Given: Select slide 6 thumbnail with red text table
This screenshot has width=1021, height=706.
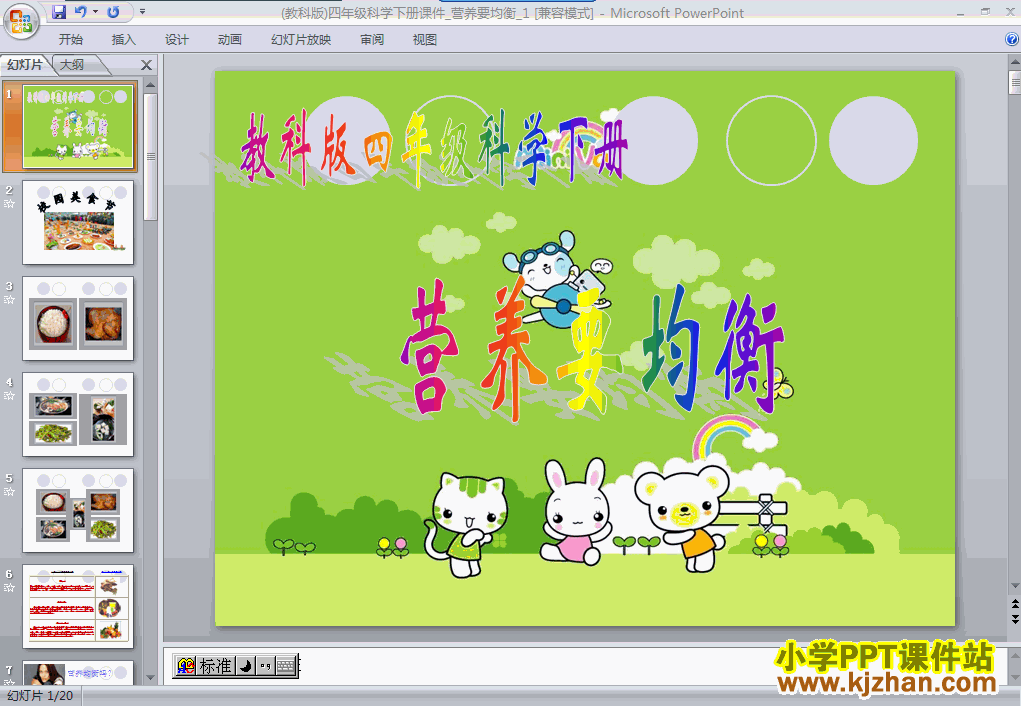Looking at the screenshot, I should click(x=78, y=606).
